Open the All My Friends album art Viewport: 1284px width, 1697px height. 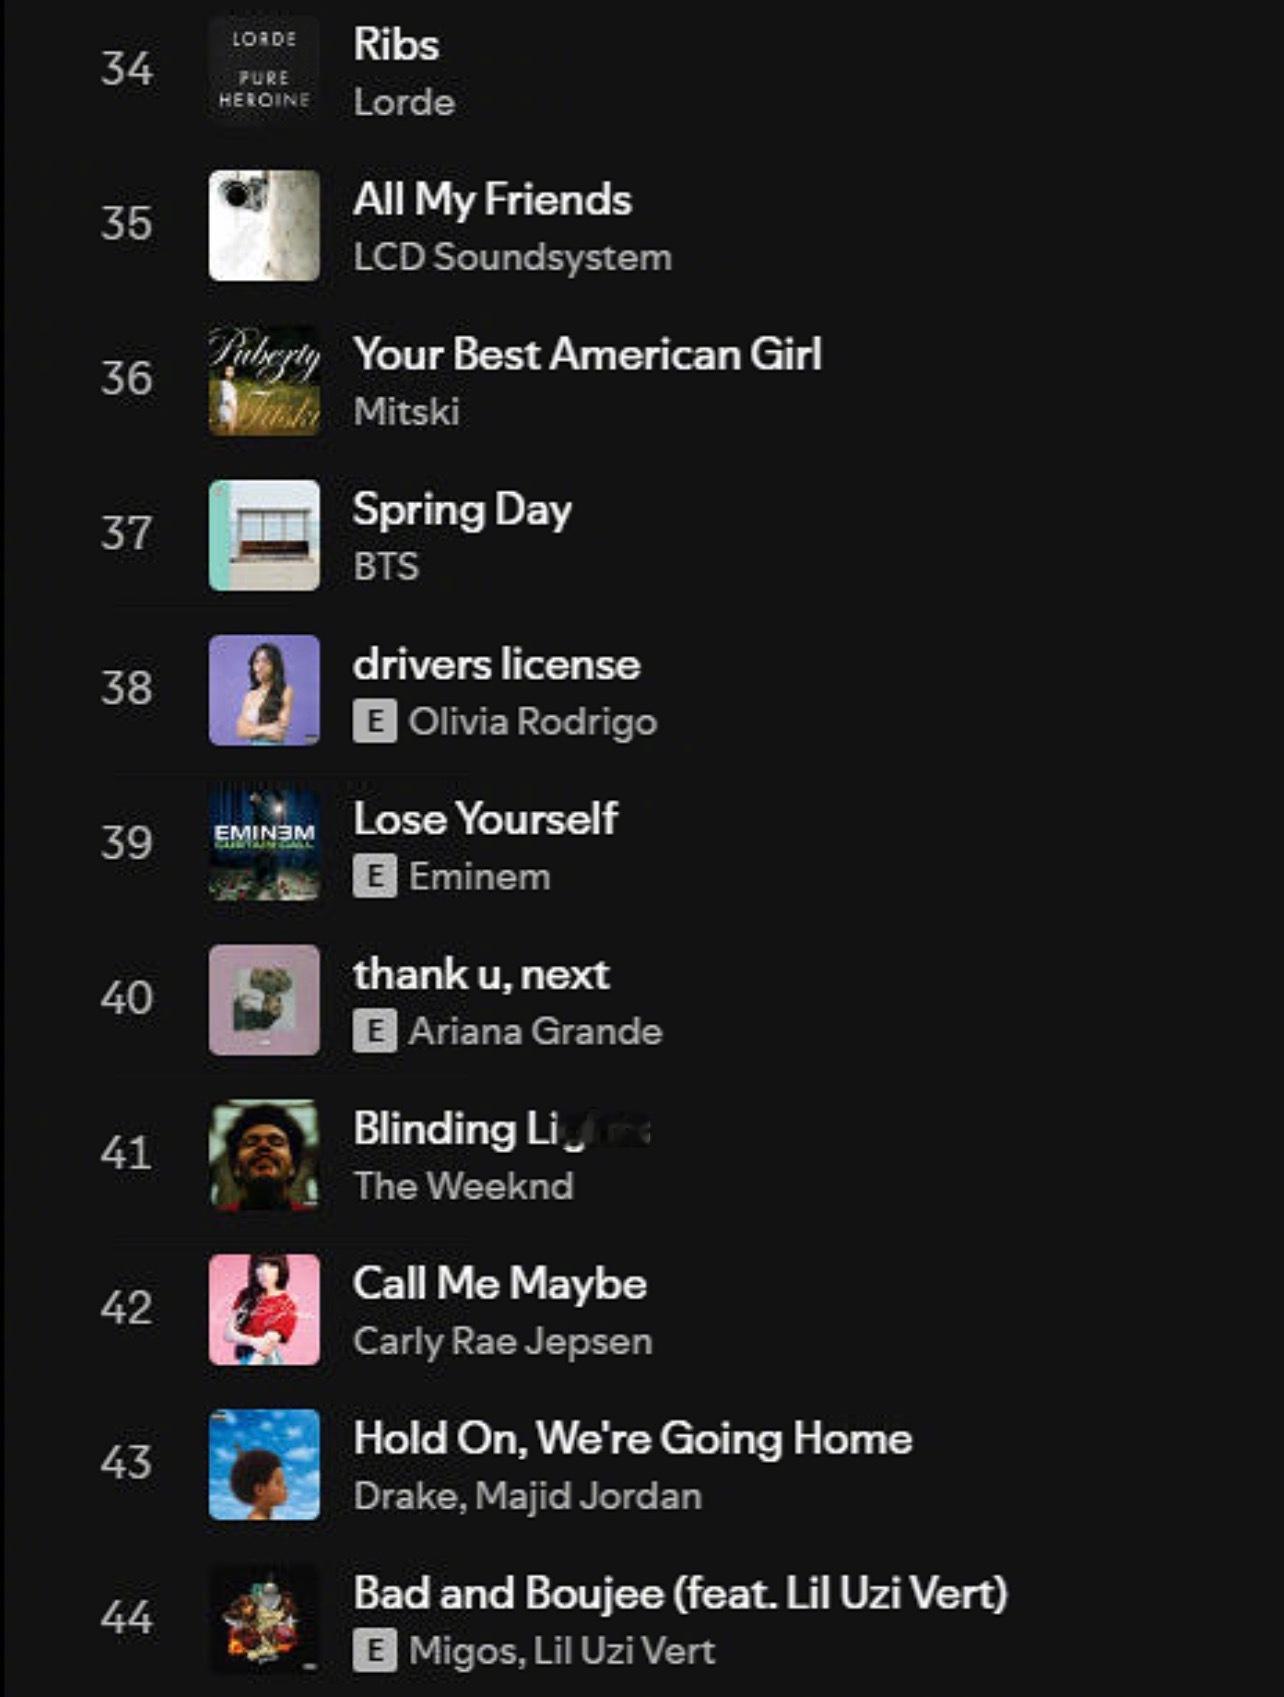[x=264, y=225]
